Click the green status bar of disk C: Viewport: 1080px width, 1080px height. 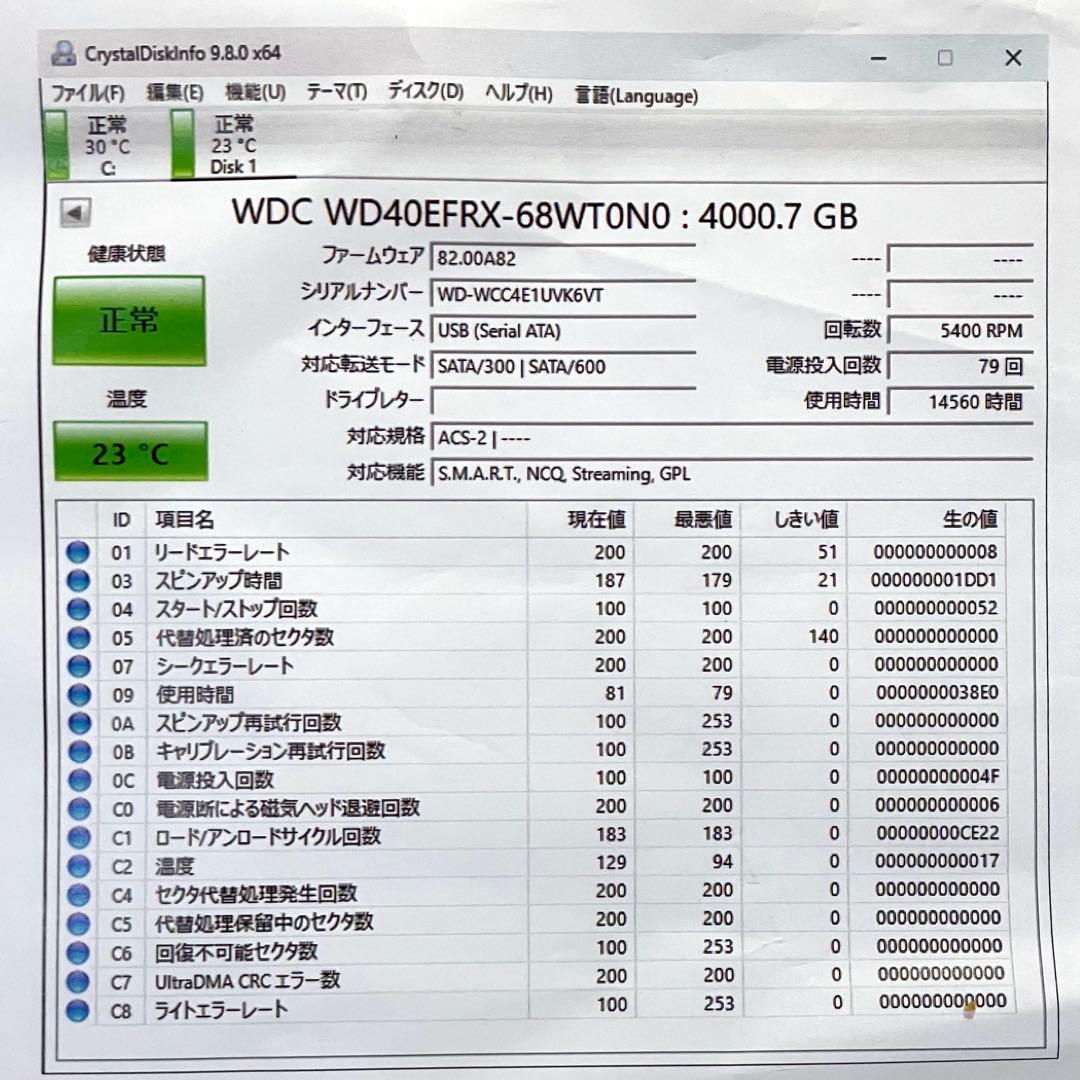pos(55,145)
